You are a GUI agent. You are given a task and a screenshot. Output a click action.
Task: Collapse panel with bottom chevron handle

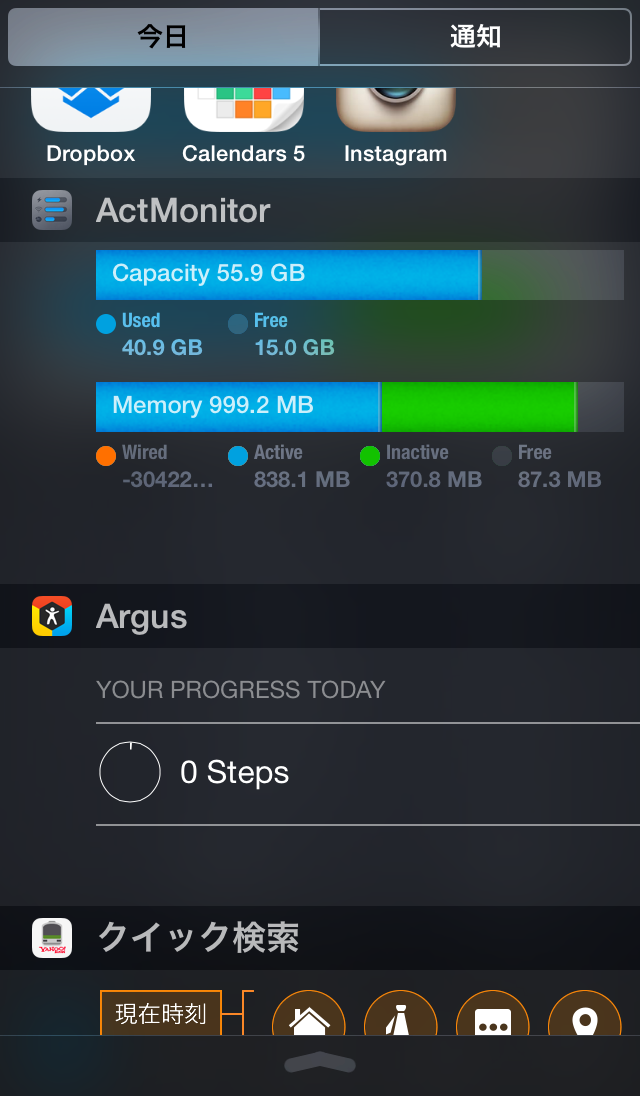tap(320, 1063)
